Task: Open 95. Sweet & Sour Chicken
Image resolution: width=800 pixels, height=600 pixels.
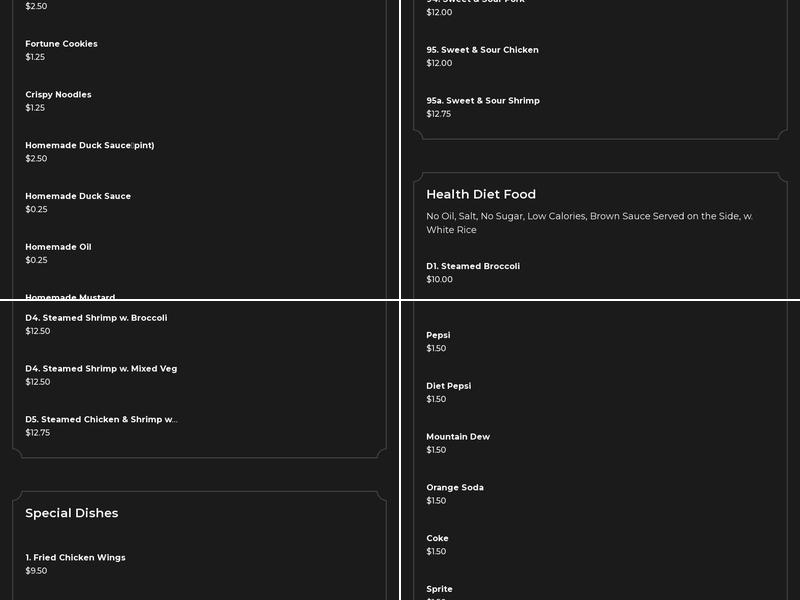Action: (x=482, y=50)
